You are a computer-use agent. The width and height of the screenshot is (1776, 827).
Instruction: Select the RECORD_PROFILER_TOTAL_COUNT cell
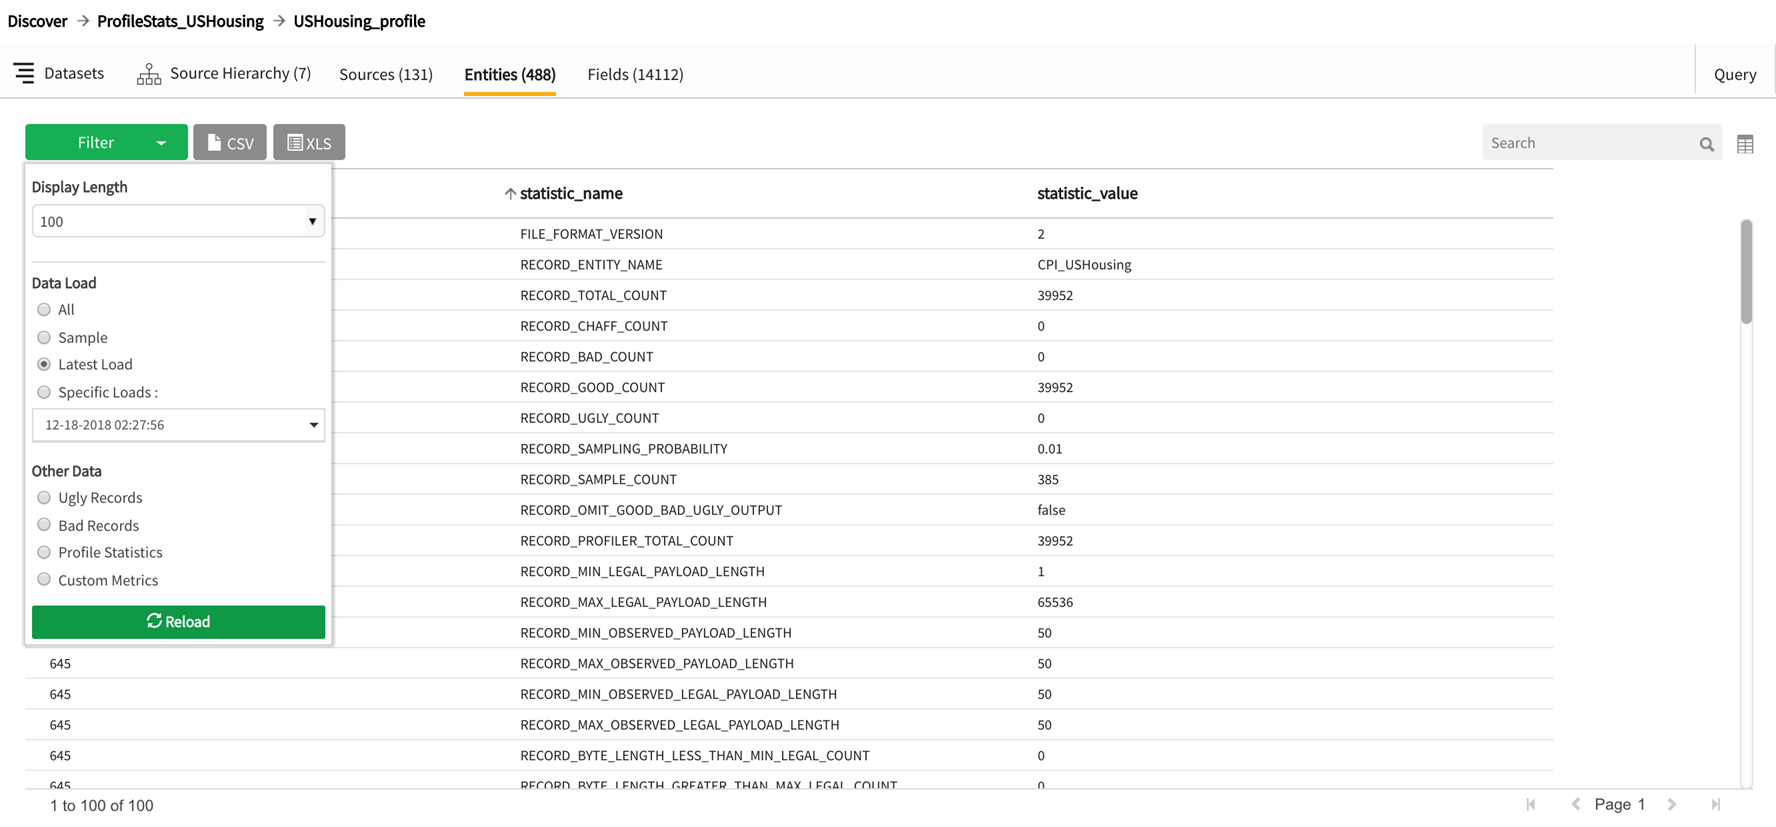pos(627,541)
